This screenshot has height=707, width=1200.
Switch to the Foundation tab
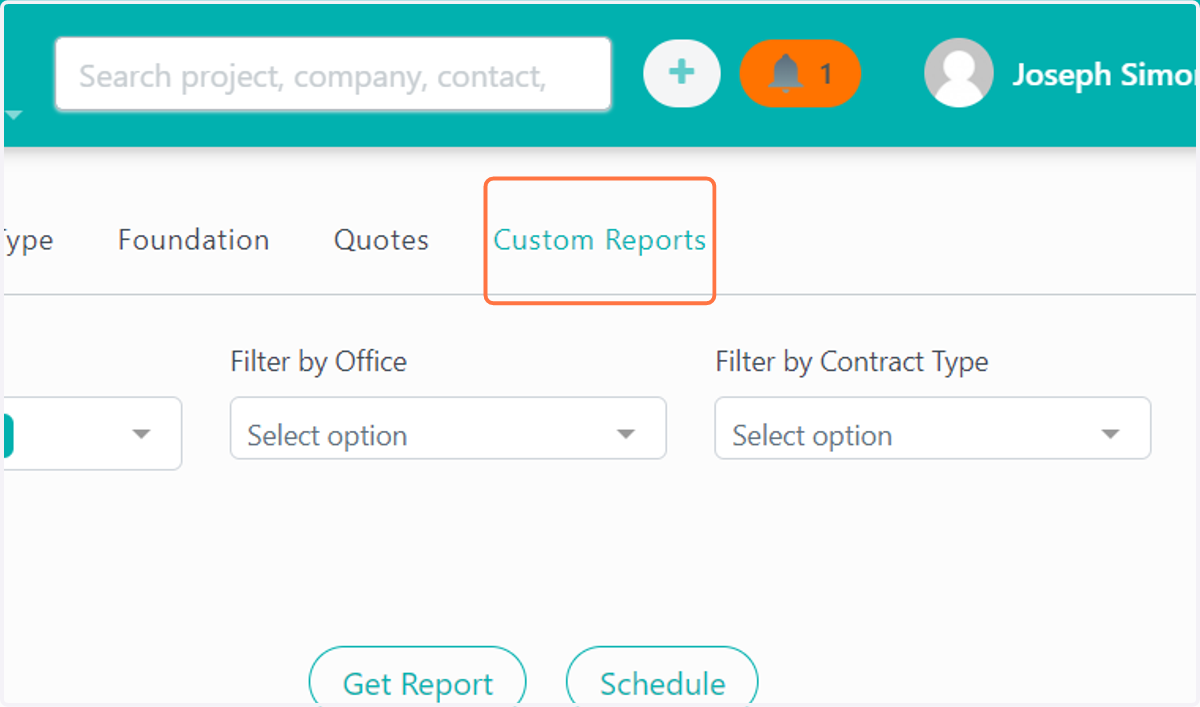click(x=193, y=240)
